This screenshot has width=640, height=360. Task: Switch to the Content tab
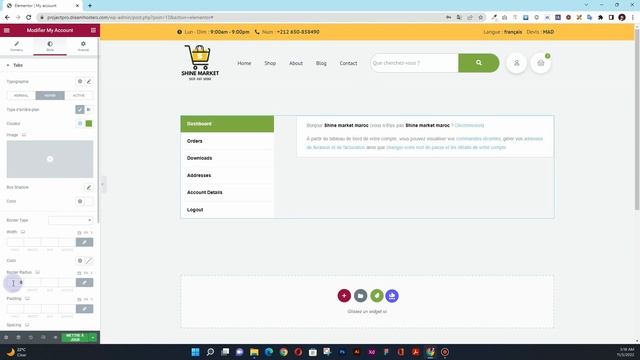click(x=17, y=46)
